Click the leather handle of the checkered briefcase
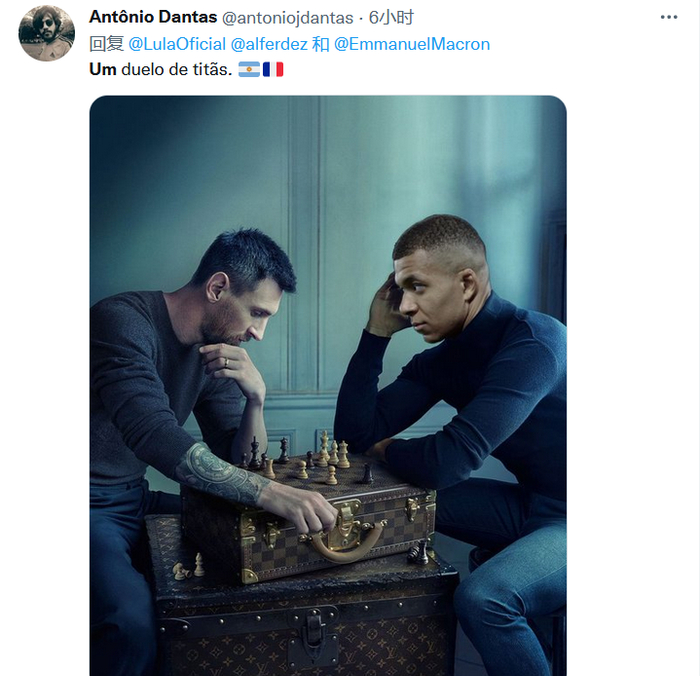This screenshot has width=700, height=676. (x=344, y=546)
